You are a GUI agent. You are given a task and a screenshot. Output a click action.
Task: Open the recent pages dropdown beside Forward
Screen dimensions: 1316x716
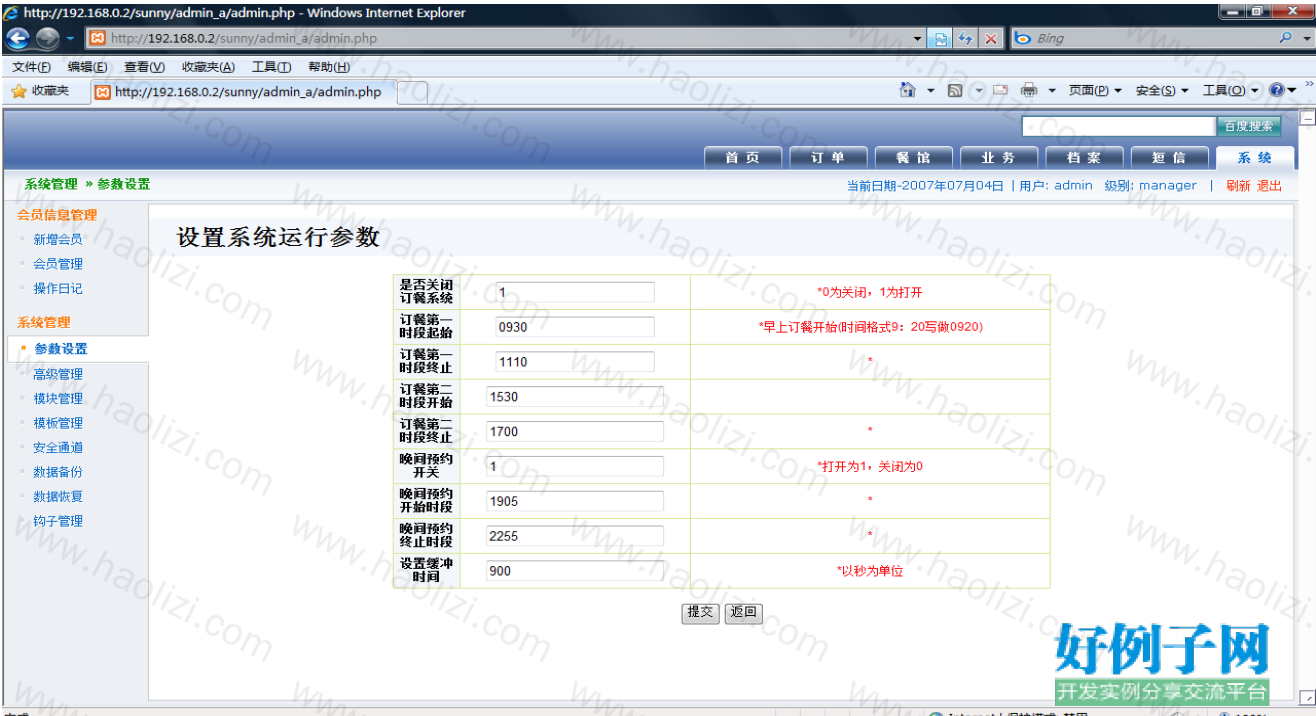[71, 39]
